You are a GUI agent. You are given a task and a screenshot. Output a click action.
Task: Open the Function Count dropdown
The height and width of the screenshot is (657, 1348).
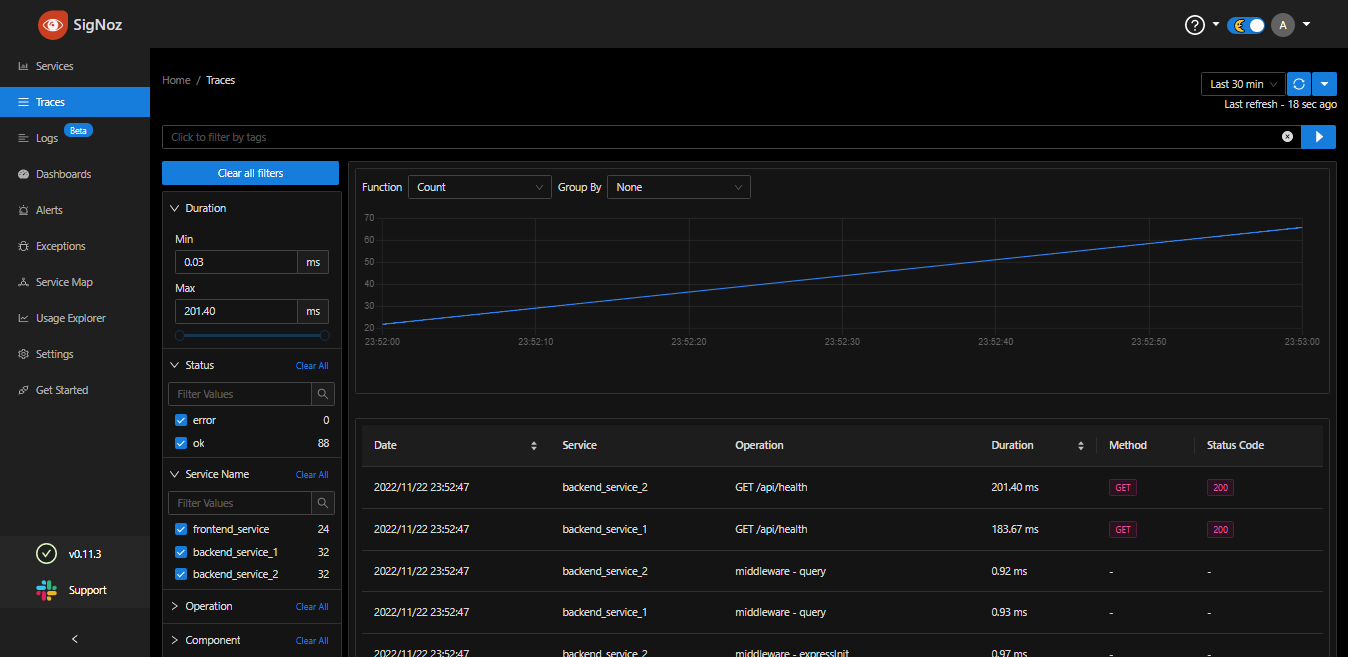click(x=479, y=187)
